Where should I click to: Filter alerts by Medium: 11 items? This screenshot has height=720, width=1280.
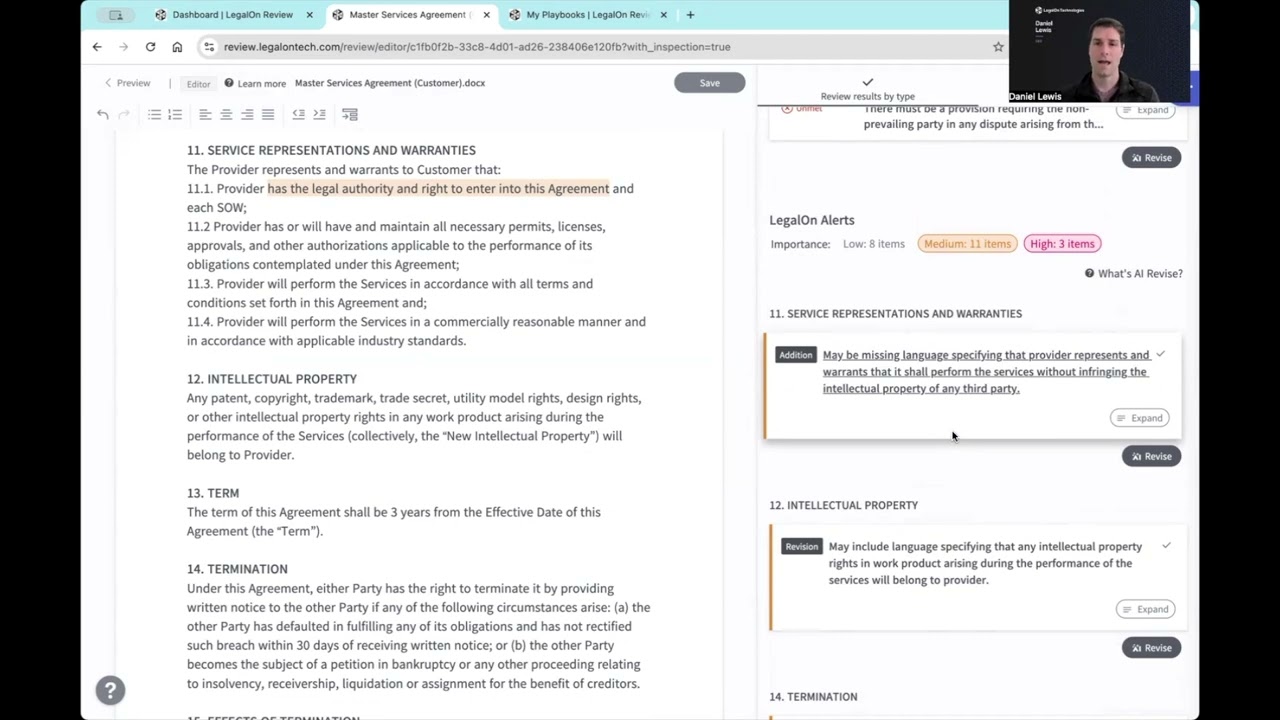coord(967,244)
